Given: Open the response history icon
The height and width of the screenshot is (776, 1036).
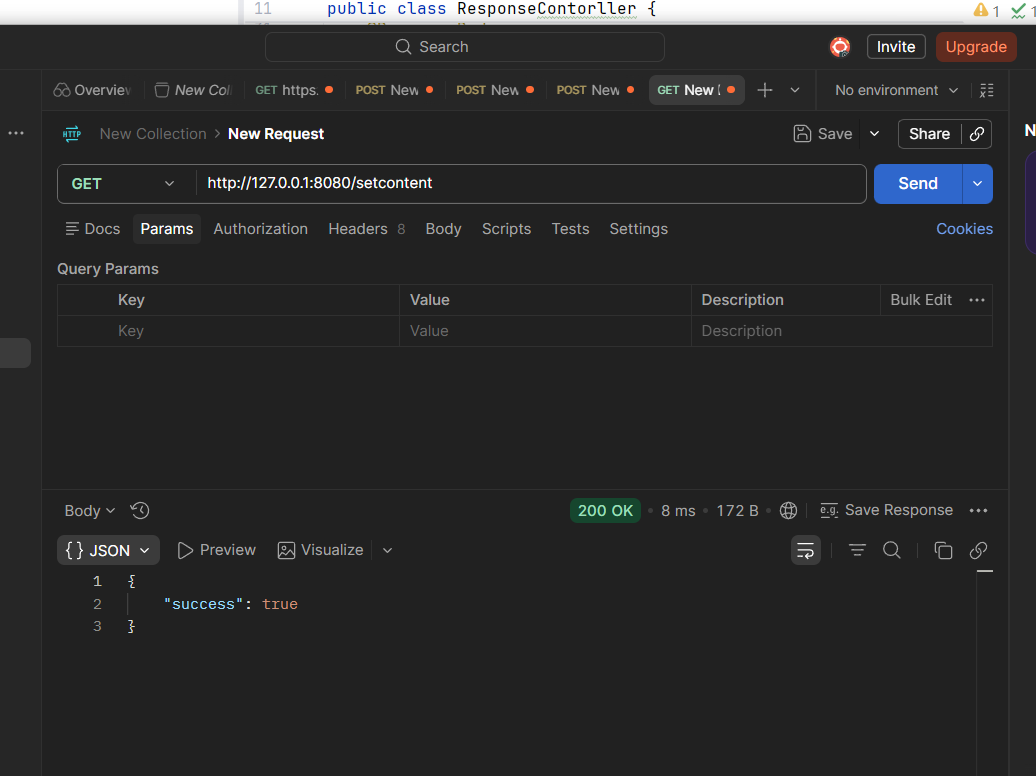Looking at the screenshot, I should [x=139, y=511].
